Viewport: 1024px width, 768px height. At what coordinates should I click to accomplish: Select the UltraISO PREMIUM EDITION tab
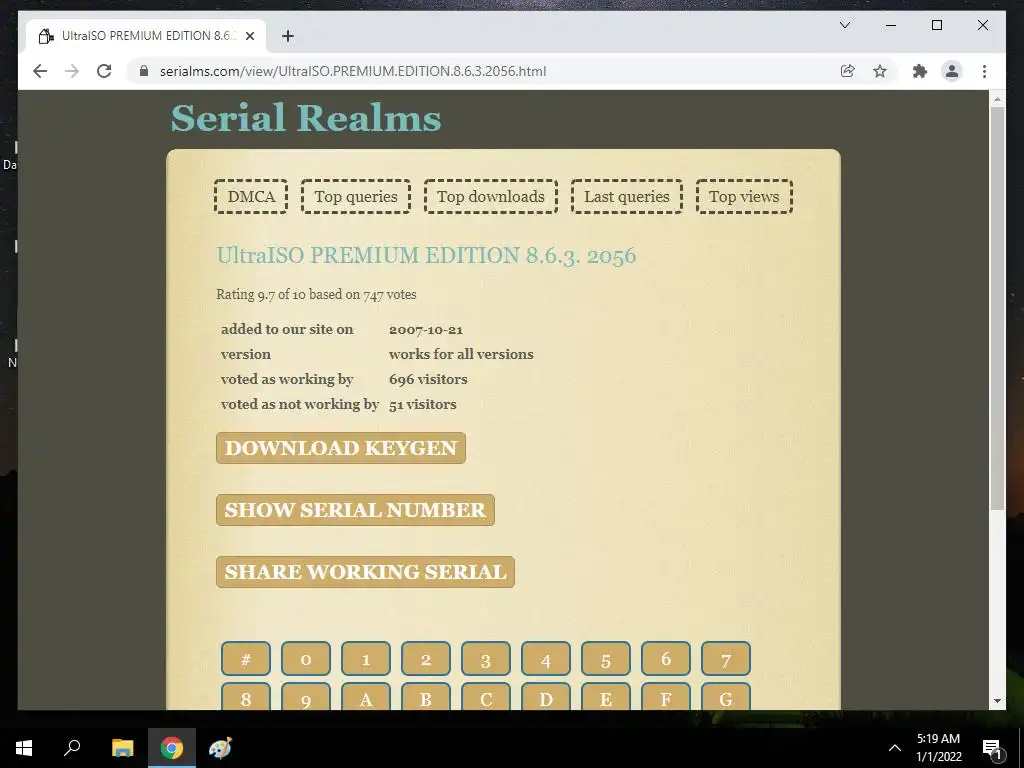click(x=146, y=36)
